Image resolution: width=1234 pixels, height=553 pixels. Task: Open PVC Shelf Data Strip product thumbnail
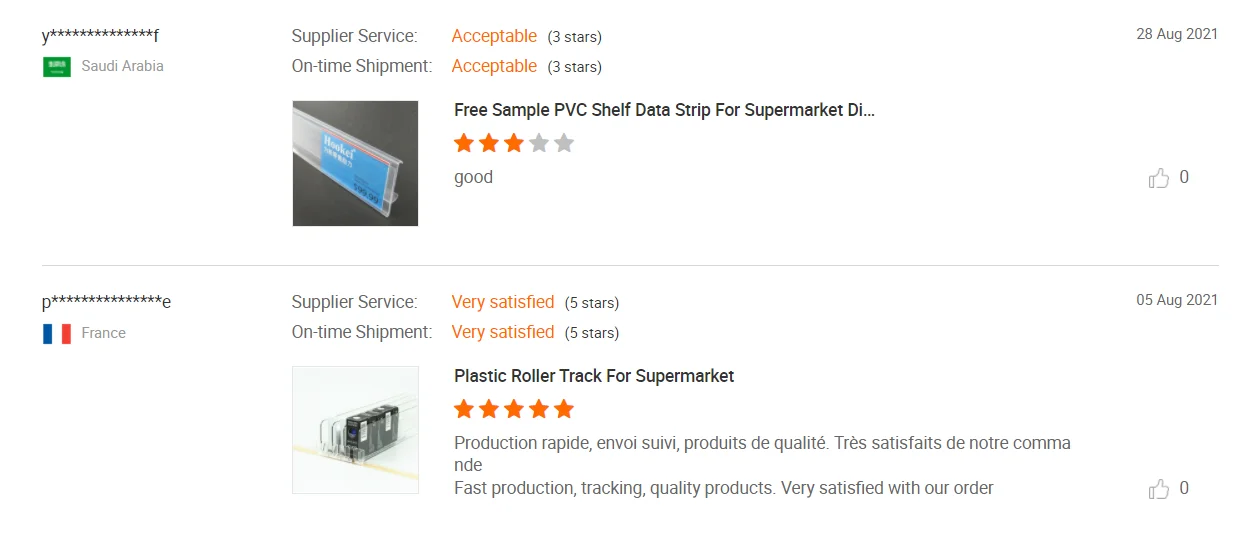click(355, 163)
